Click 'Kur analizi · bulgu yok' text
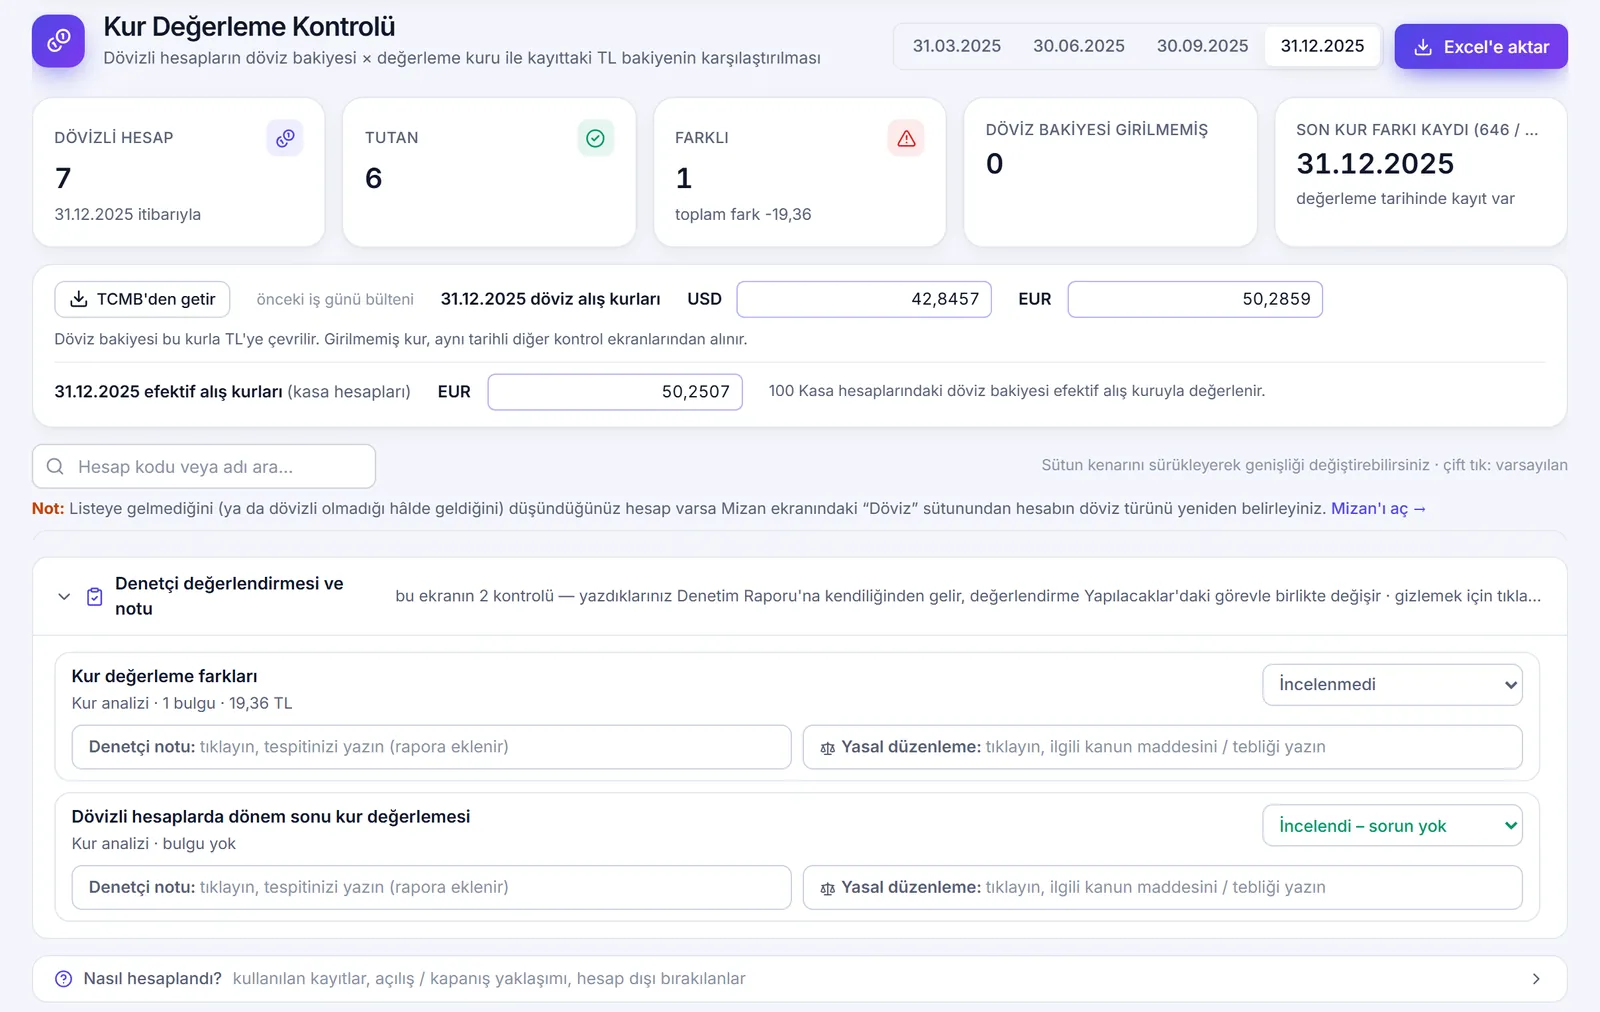Screen dimensions: 1600x1012 coord(154,843)
